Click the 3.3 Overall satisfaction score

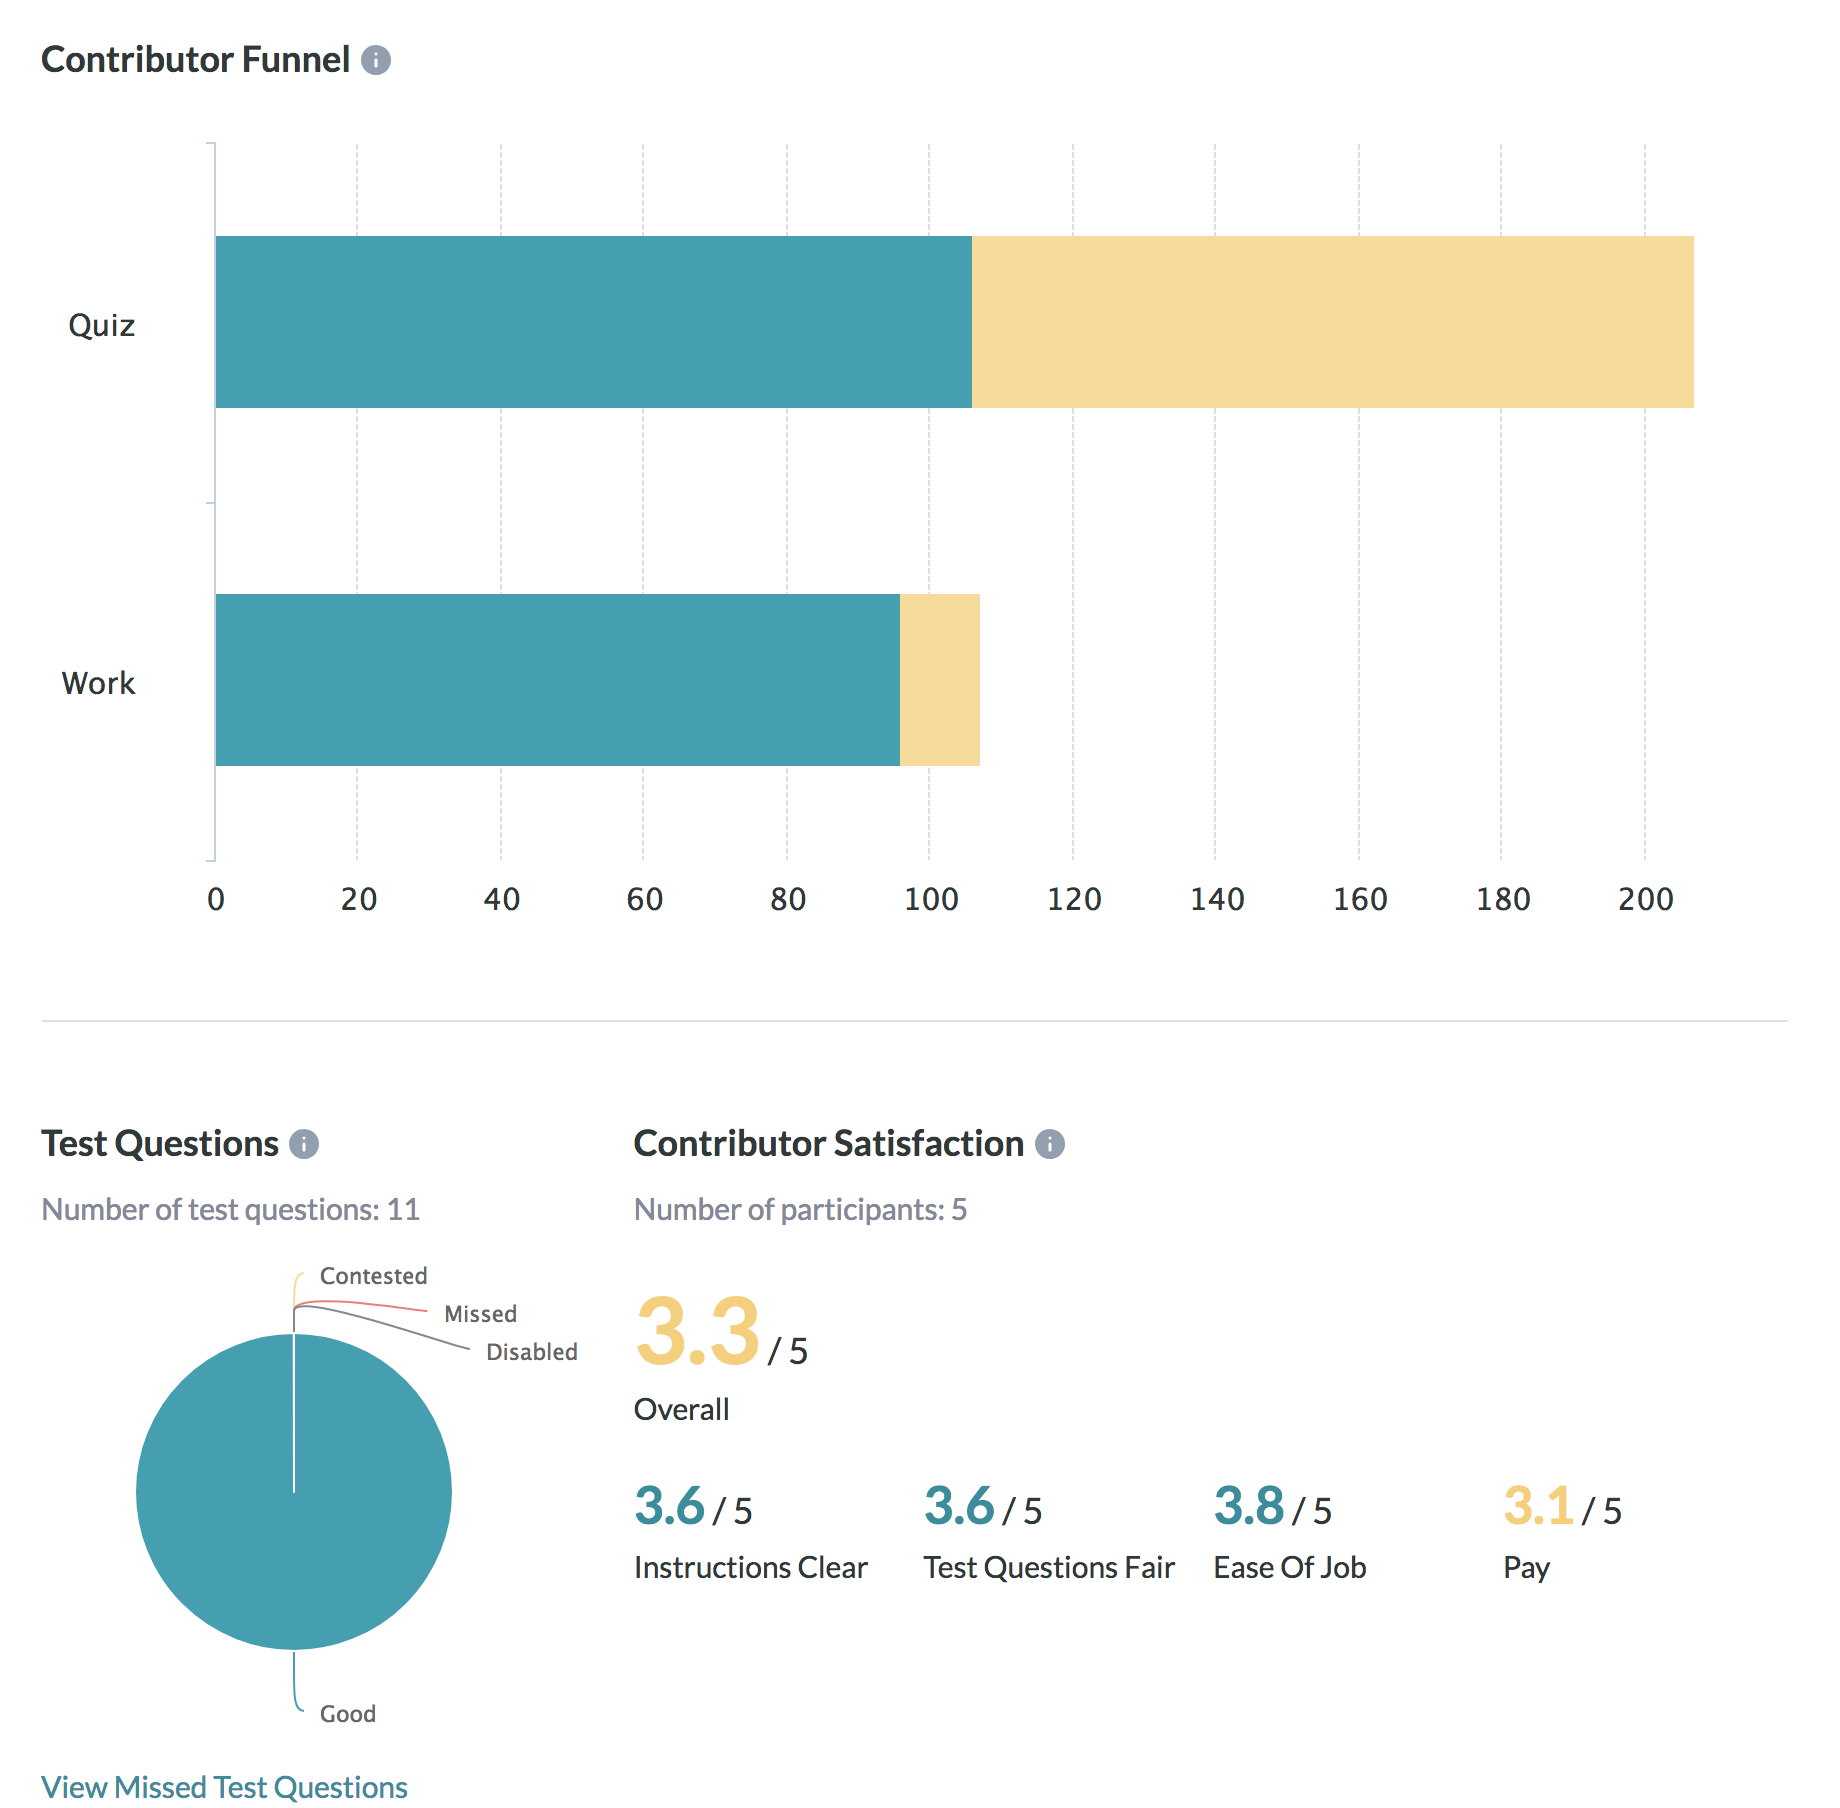pyautogui.click(x=698, y=1332)
